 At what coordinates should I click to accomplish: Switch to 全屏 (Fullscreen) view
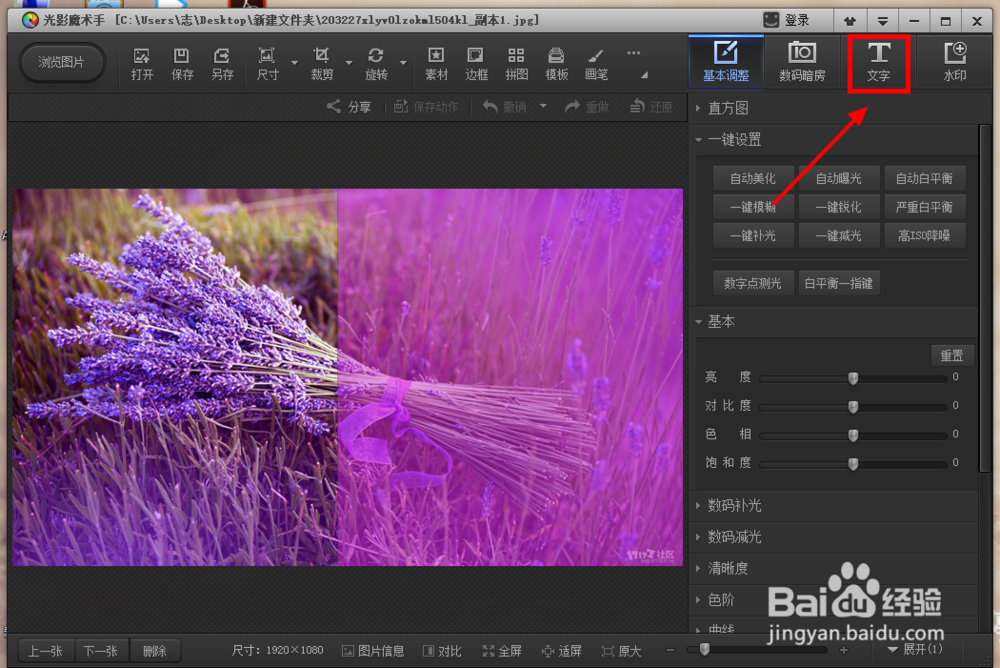point(502,650)
